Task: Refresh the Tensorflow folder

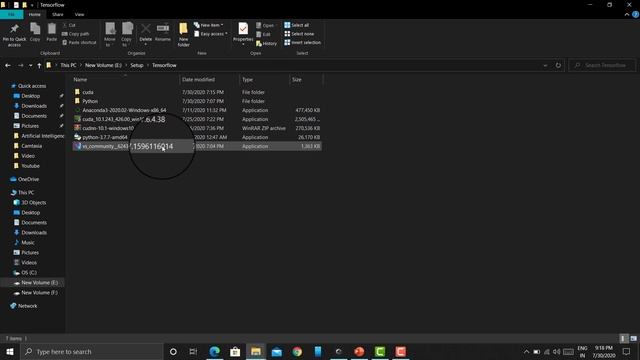Action: [558, 65]
